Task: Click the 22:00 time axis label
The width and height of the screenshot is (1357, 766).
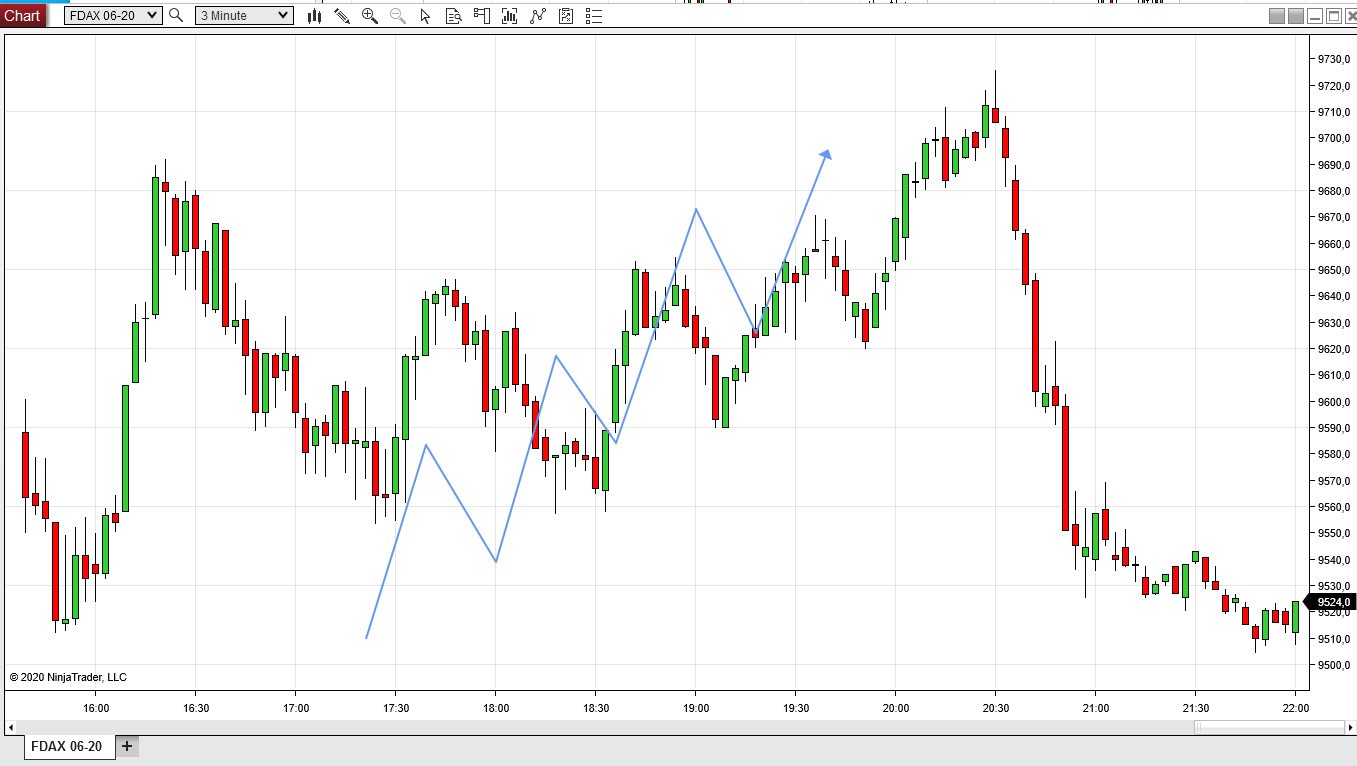Action: pos(1295,708)
